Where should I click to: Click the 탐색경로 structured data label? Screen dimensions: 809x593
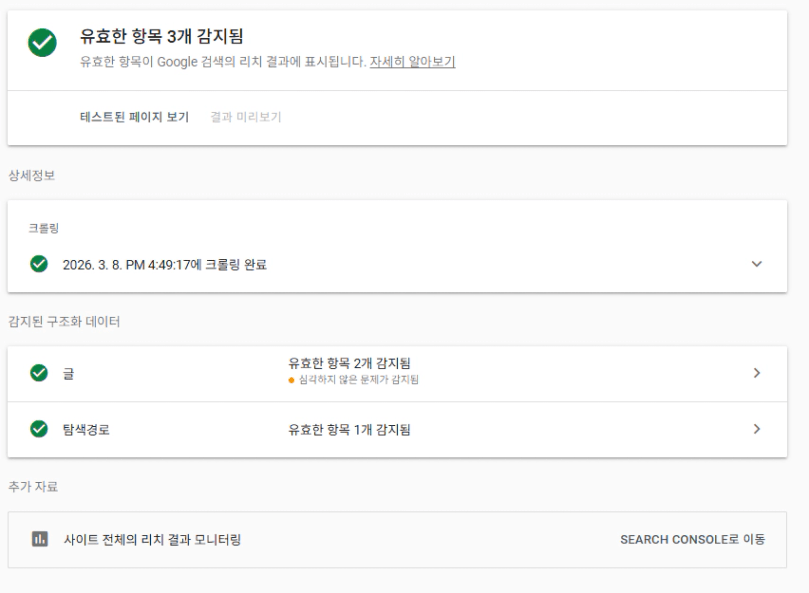point(85,431)
